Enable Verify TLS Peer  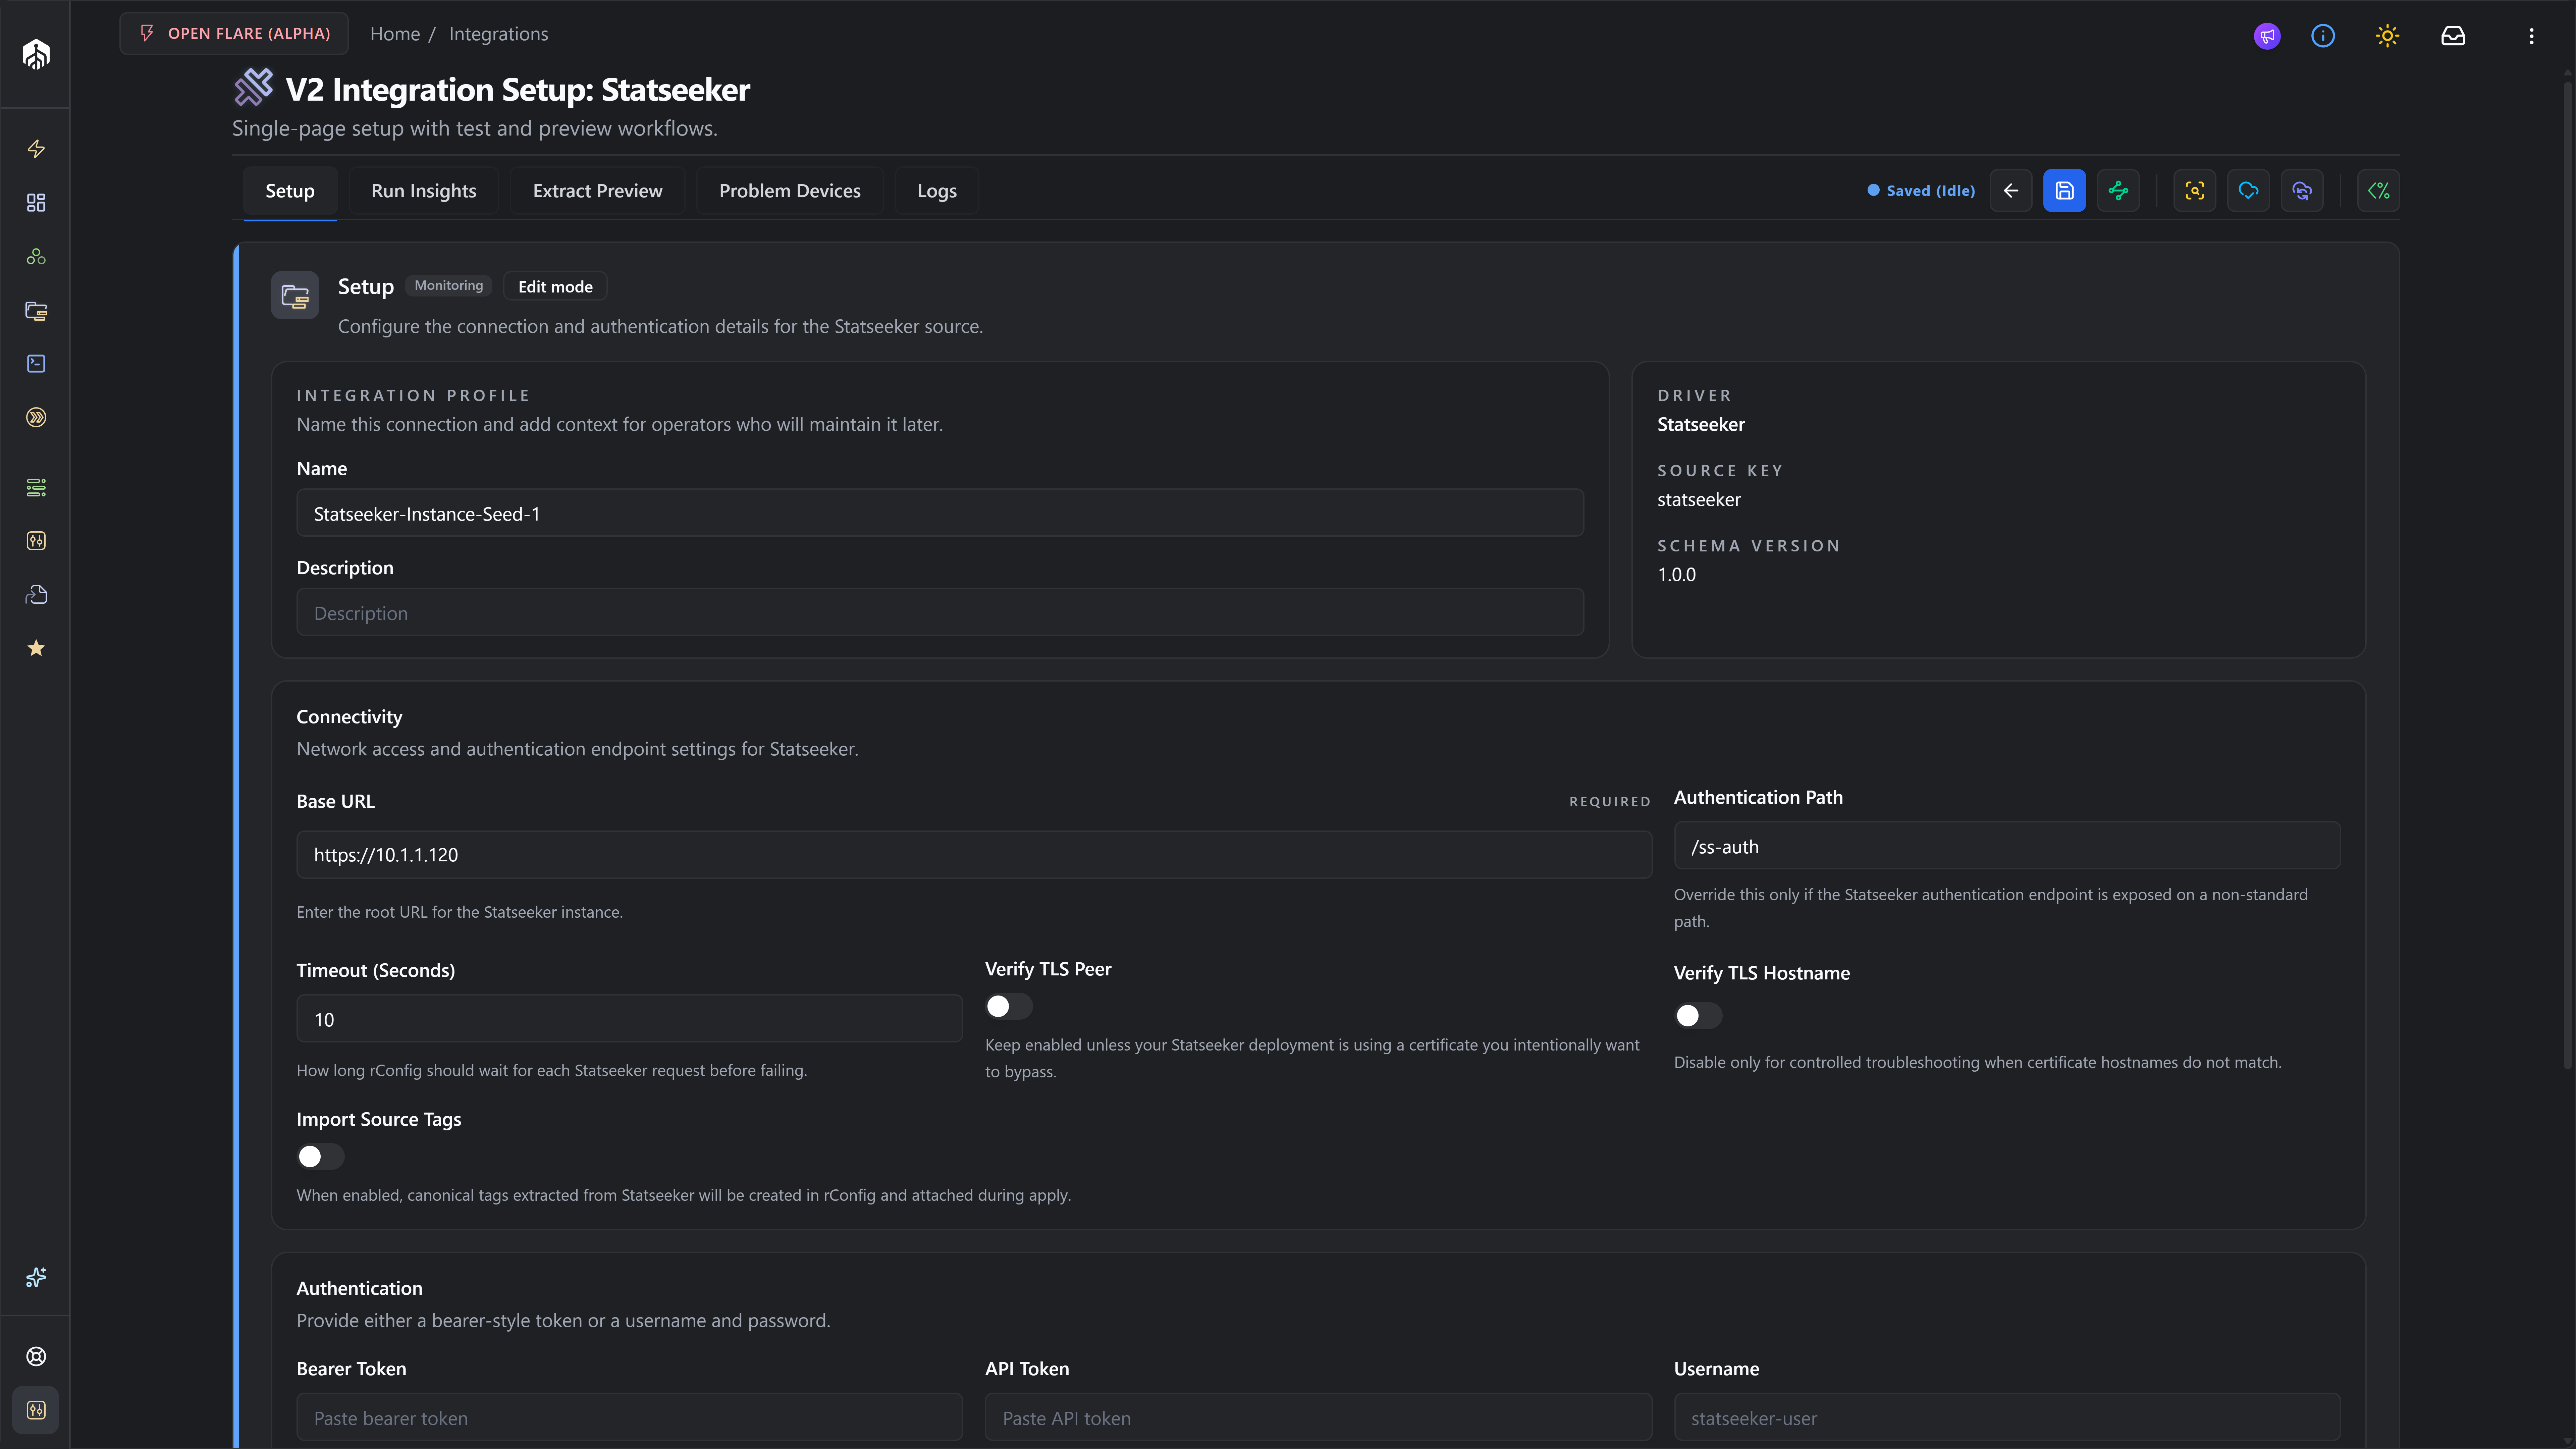click(x=1007, y=1006)
